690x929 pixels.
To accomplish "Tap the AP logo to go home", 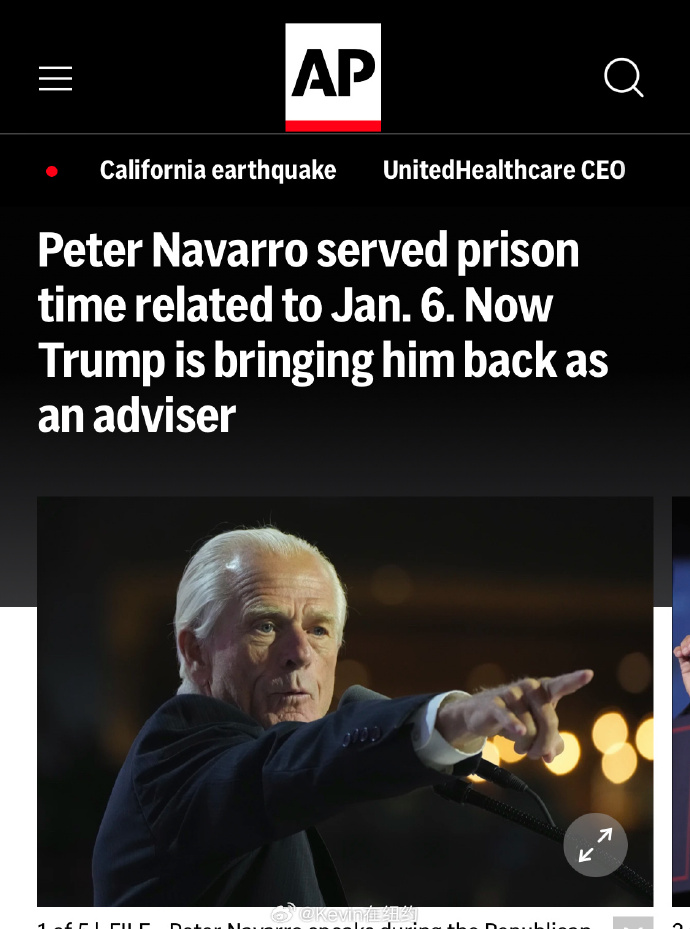I will coord(333,77).
